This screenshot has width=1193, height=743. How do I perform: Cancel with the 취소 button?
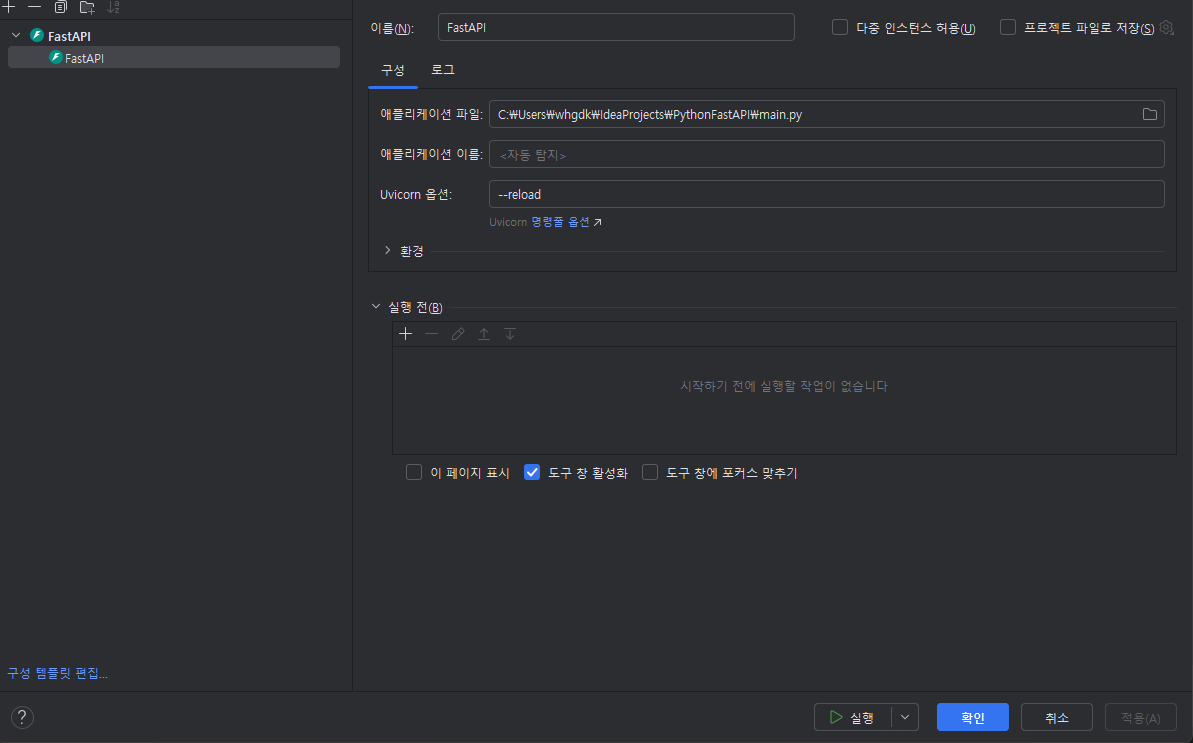(x=1057, y=717)
